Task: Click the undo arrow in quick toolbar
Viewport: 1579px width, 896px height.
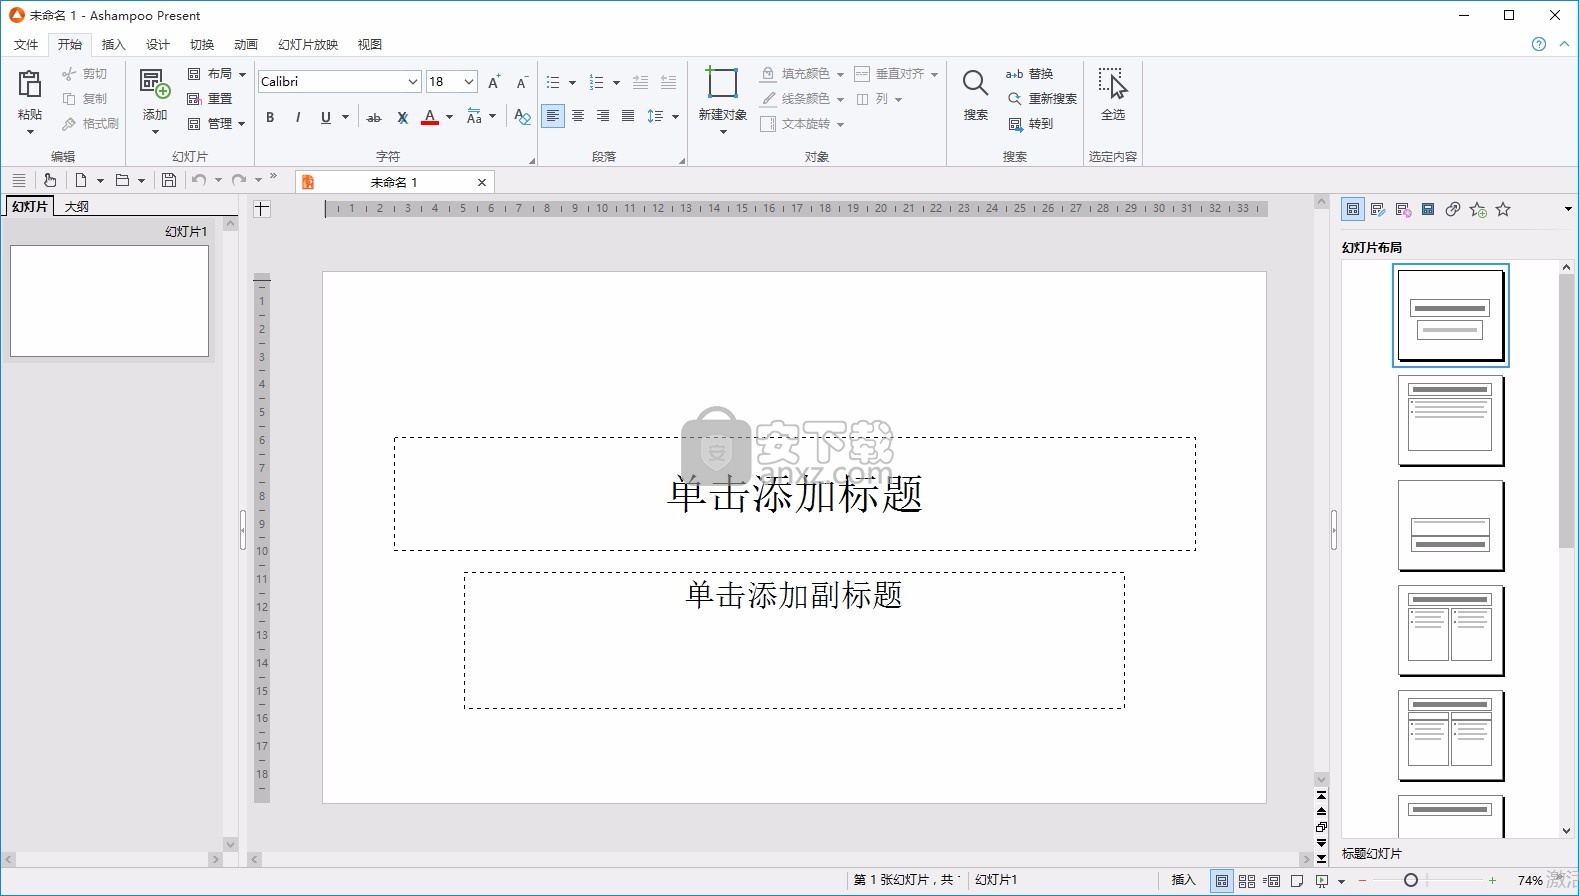Action: point(199,181)
